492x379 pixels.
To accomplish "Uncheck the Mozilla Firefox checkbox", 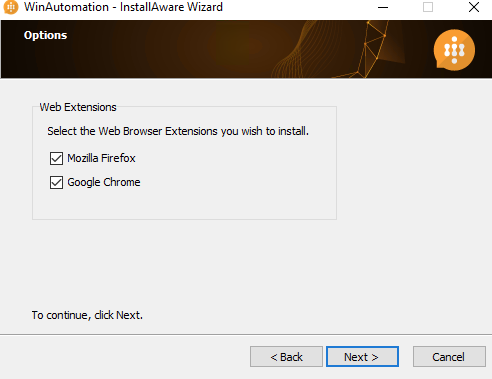I will point(56,158).
